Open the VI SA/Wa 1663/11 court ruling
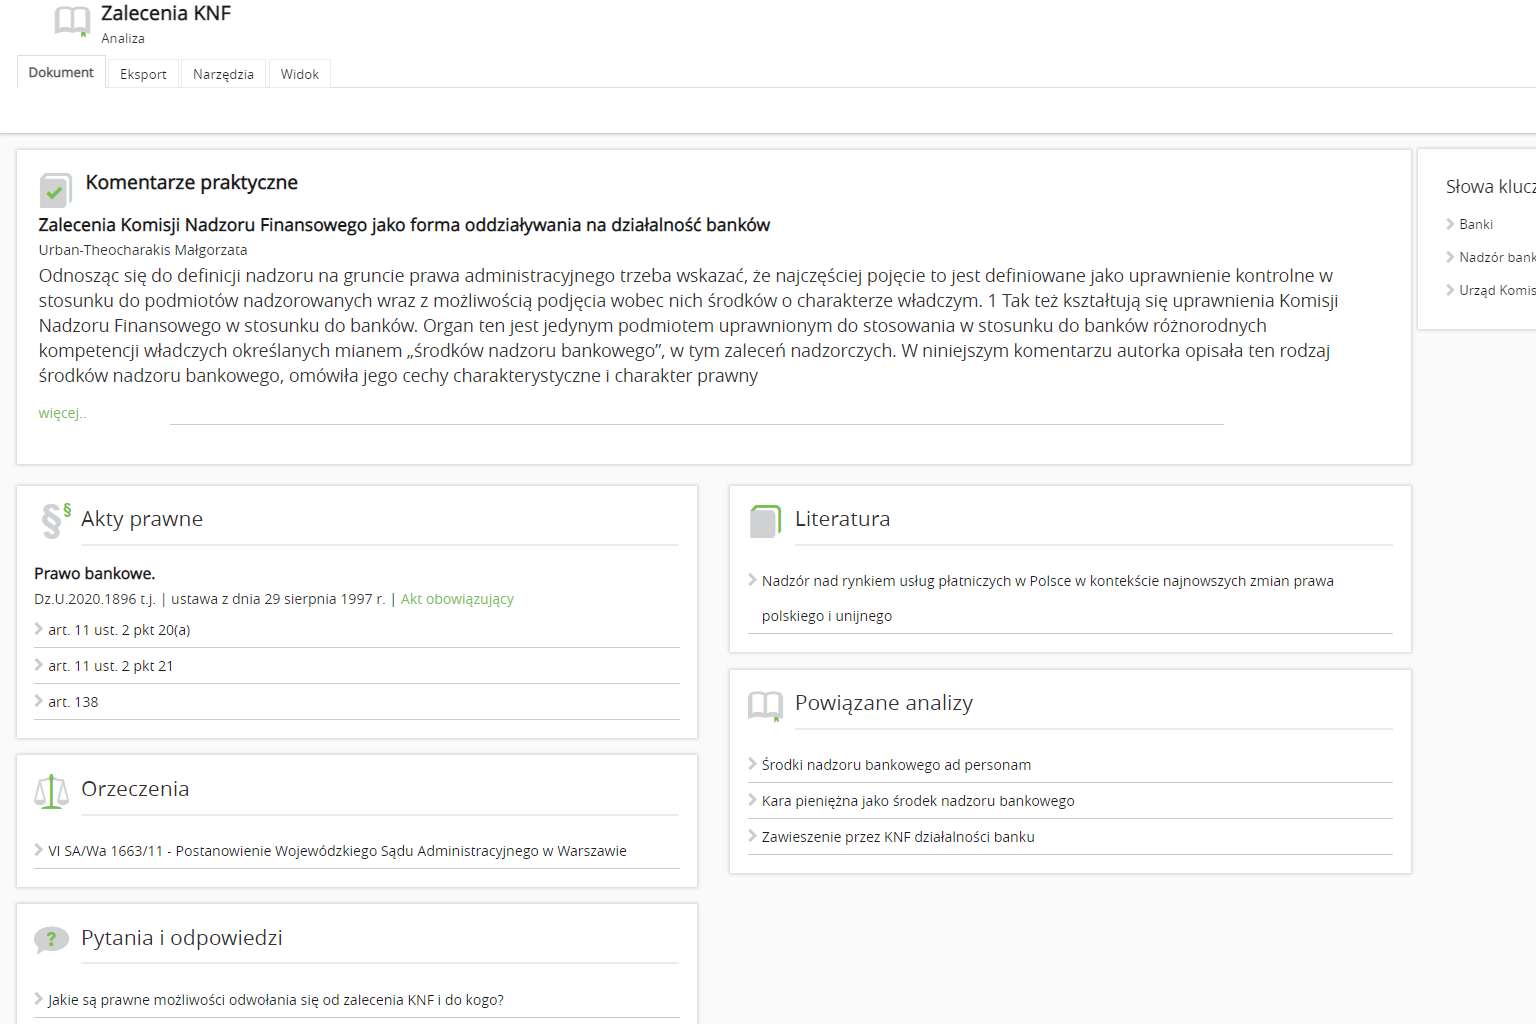 tap(337, 851)
